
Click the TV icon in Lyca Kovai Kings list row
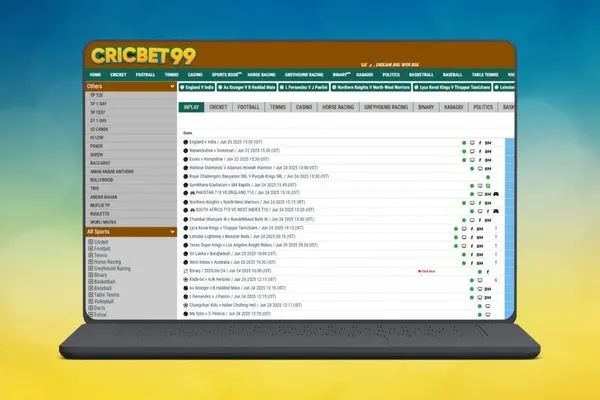464,229
